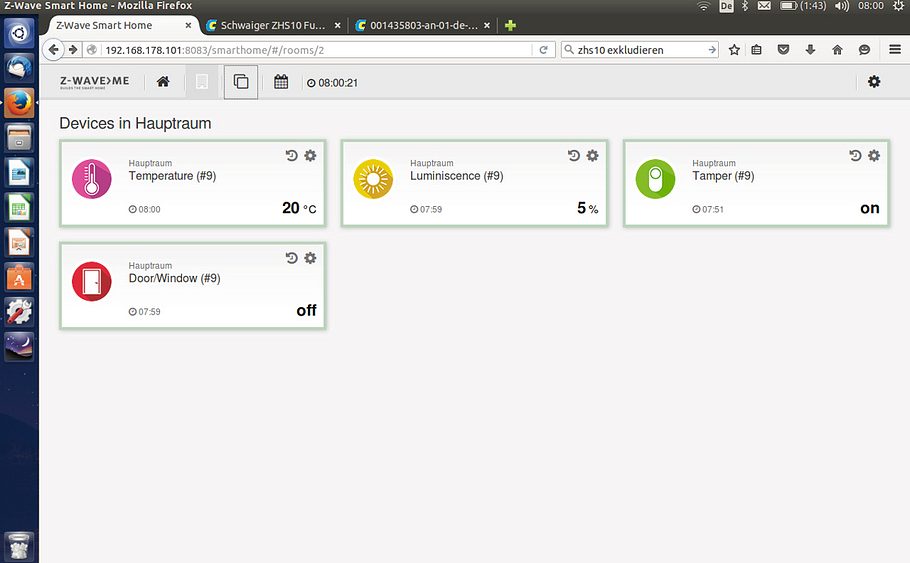Open the events calendar icon

281,82
